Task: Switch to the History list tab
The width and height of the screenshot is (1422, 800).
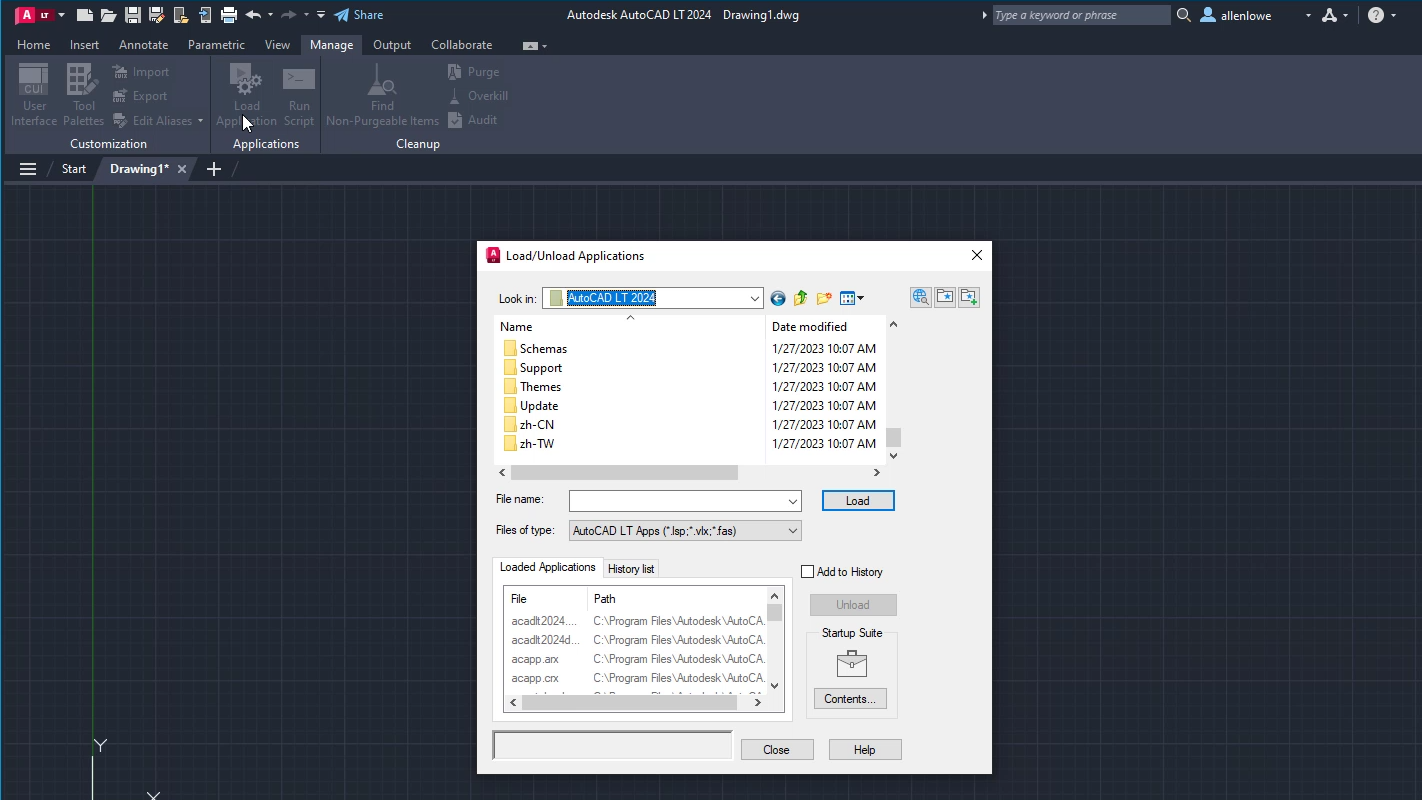Action: click(630, 568)
